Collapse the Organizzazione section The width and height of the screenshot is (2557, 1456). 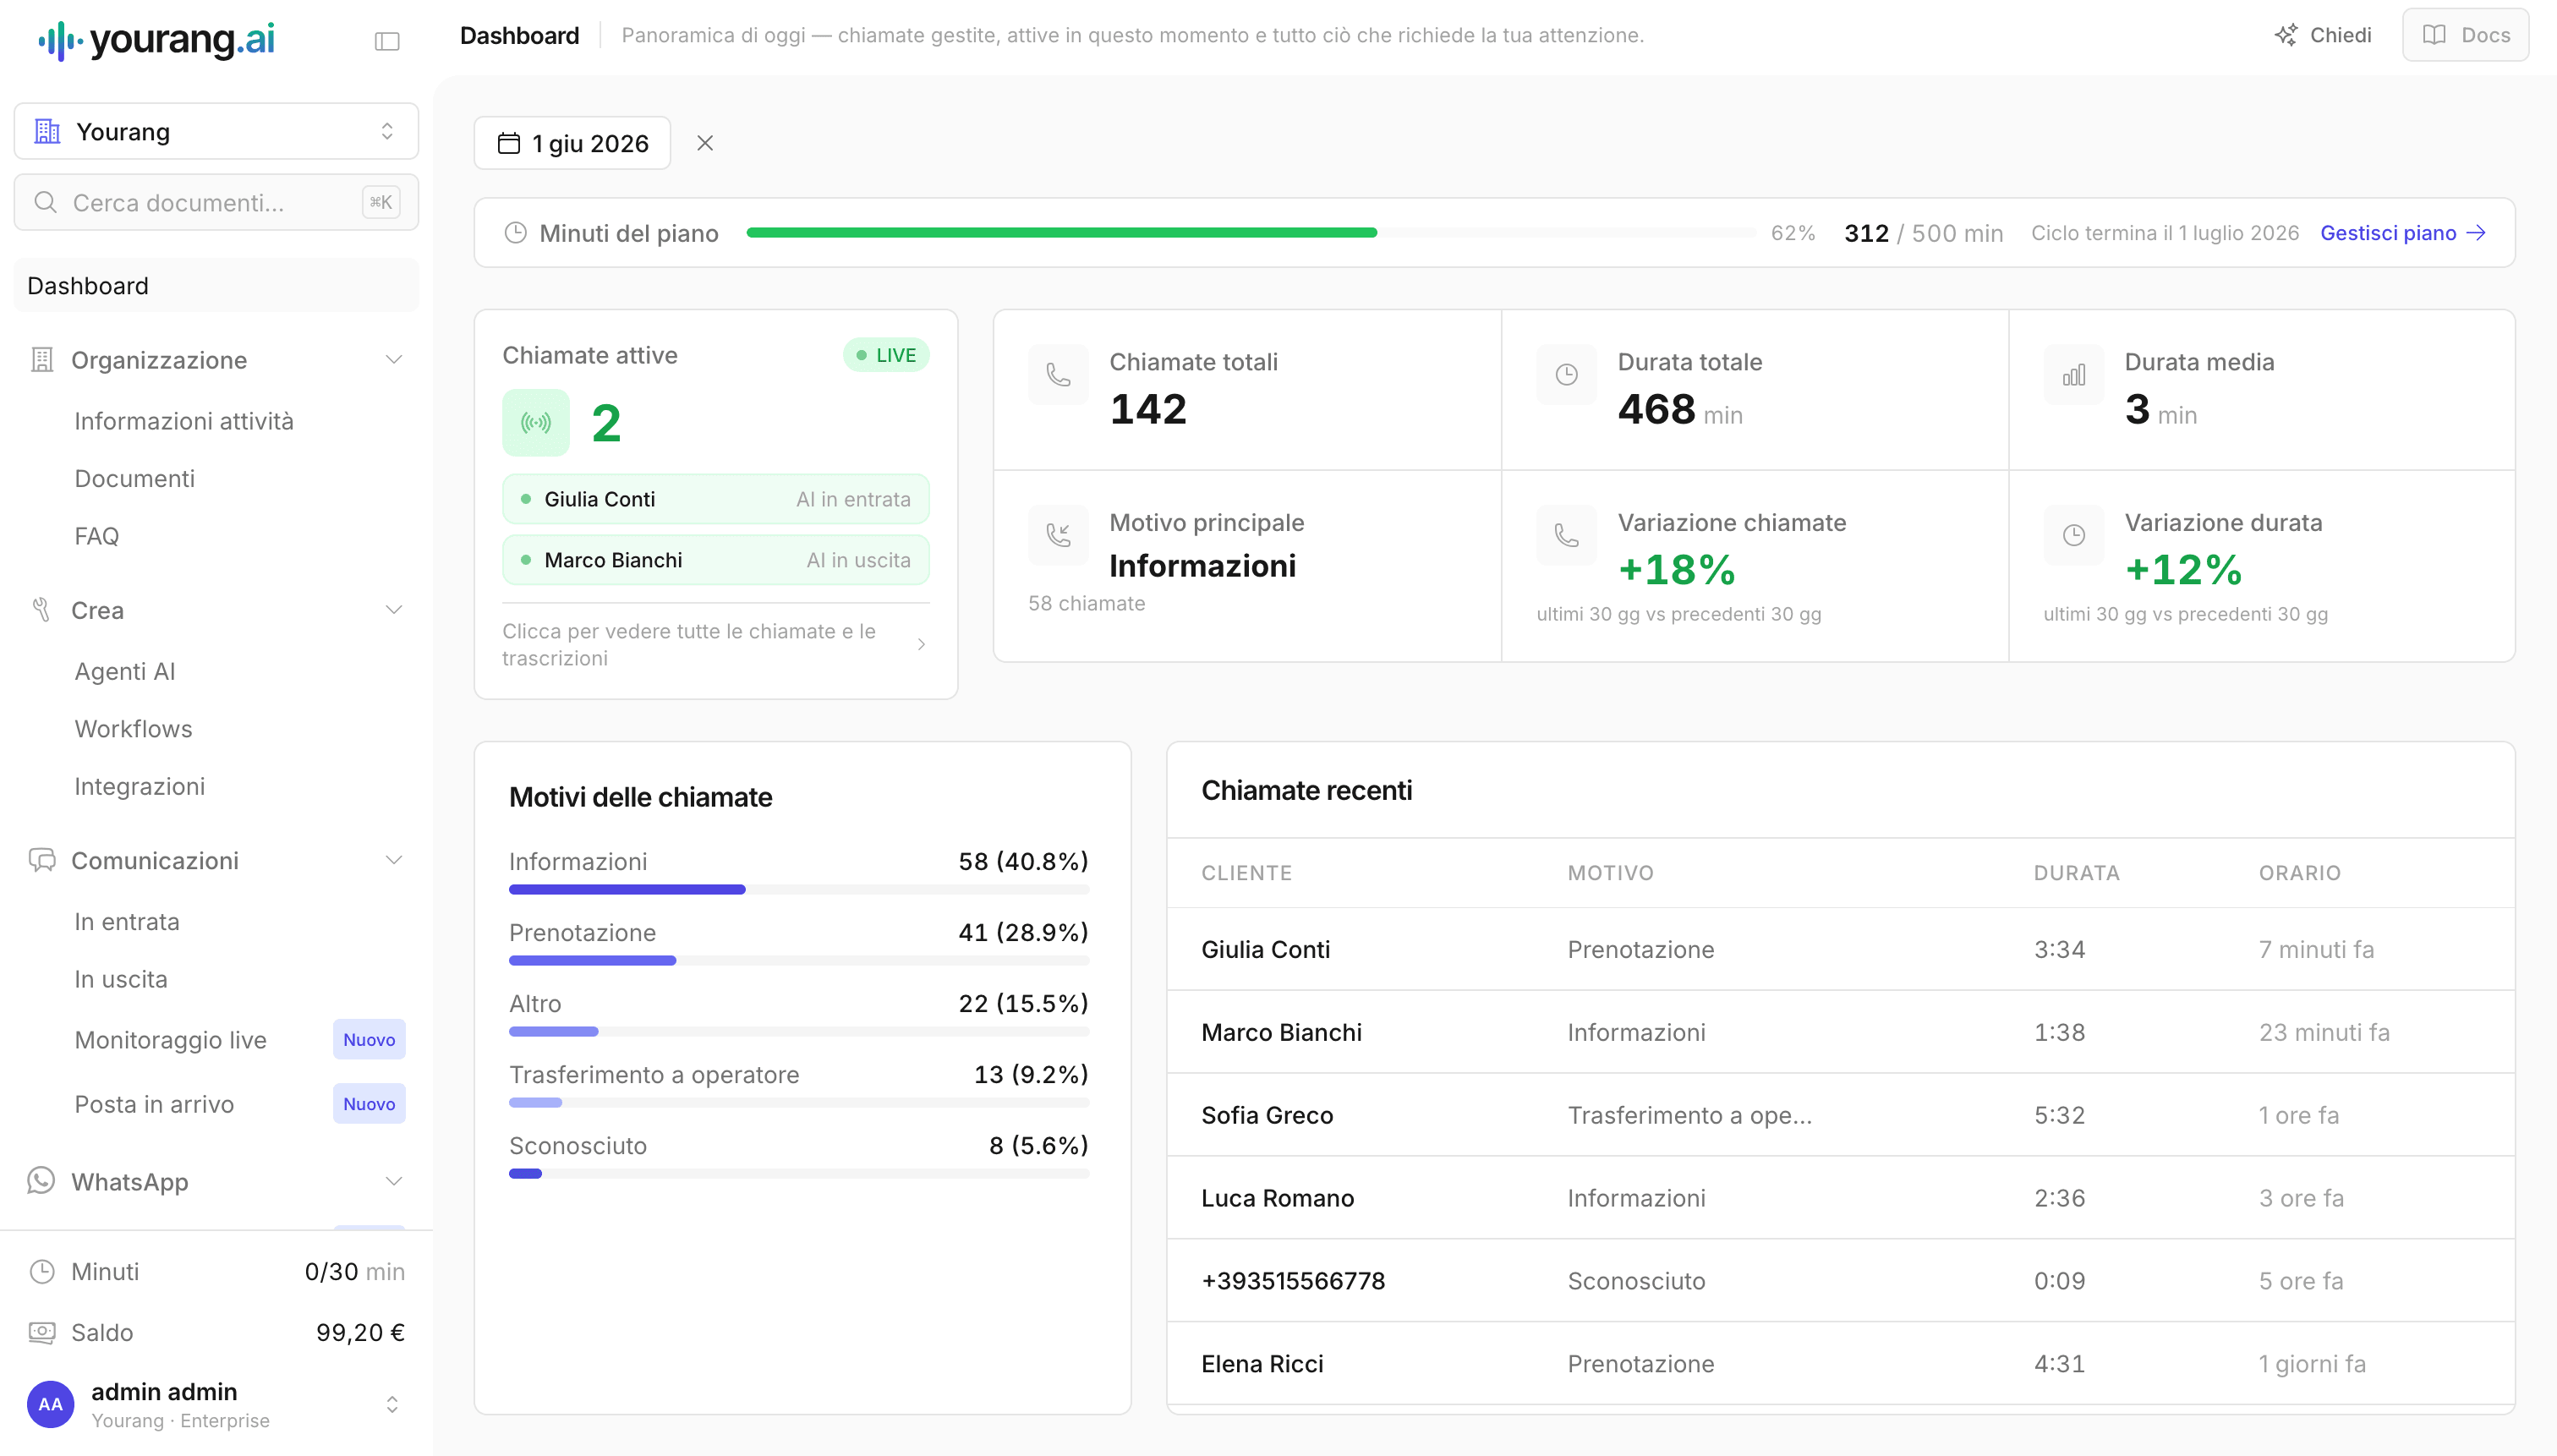(x=394, y=360)
